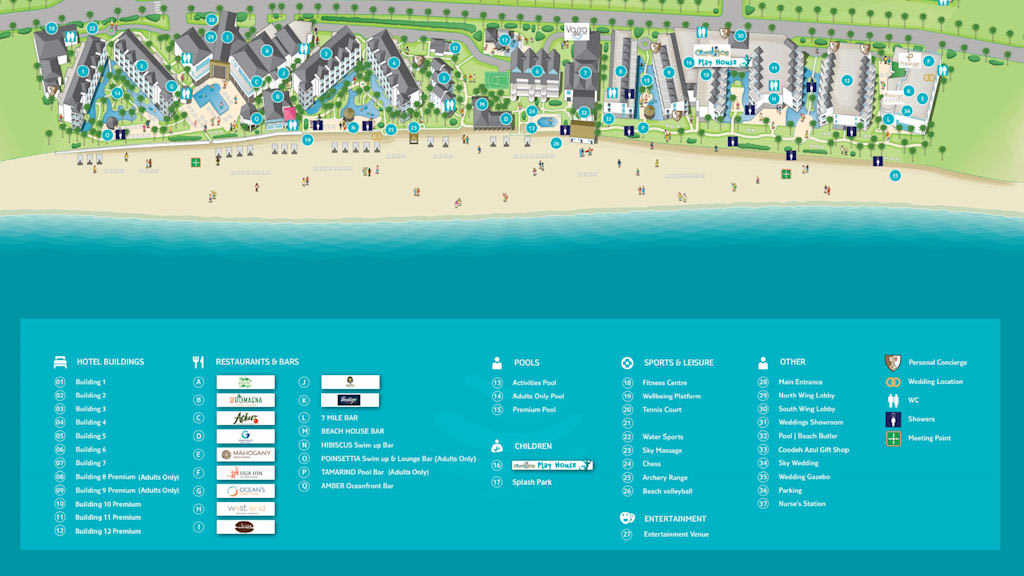Select the West End restaurant logo
The height and width of the screenshot is (576, 1024).
coord(245,509)
